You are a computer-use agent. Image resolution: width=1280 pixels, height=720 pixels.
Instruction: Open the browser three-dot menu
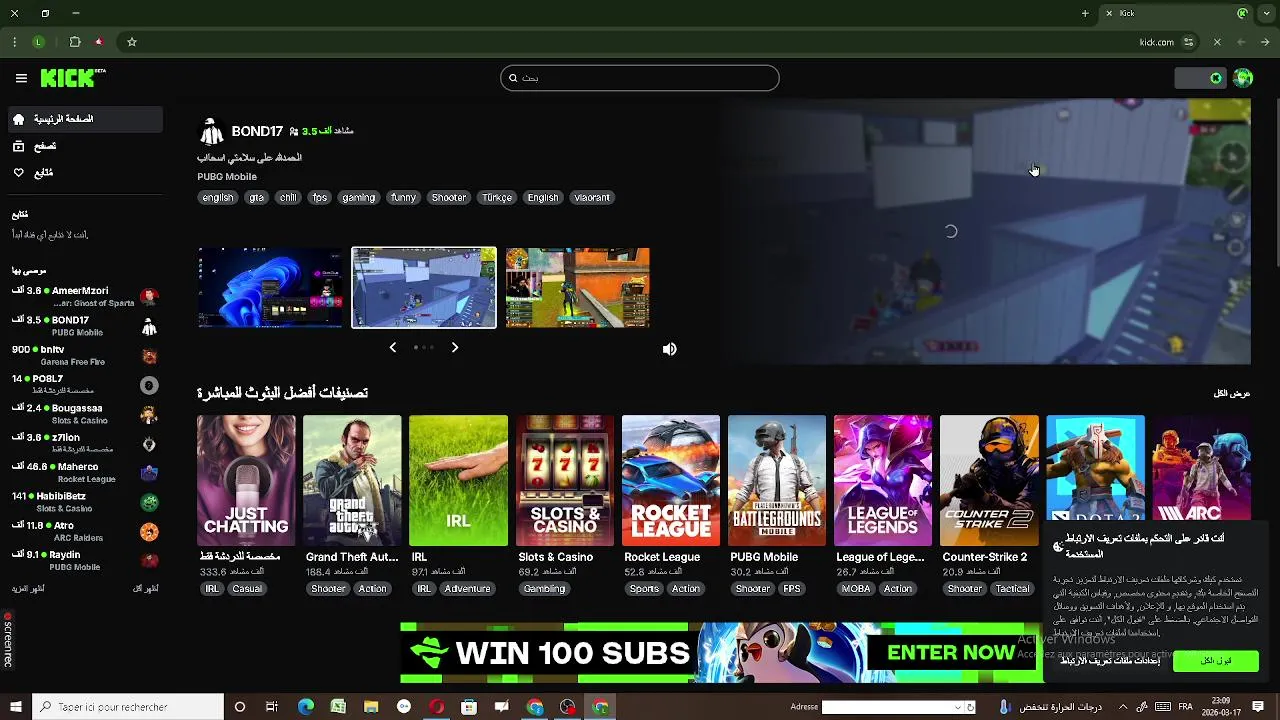coord(14,42)
